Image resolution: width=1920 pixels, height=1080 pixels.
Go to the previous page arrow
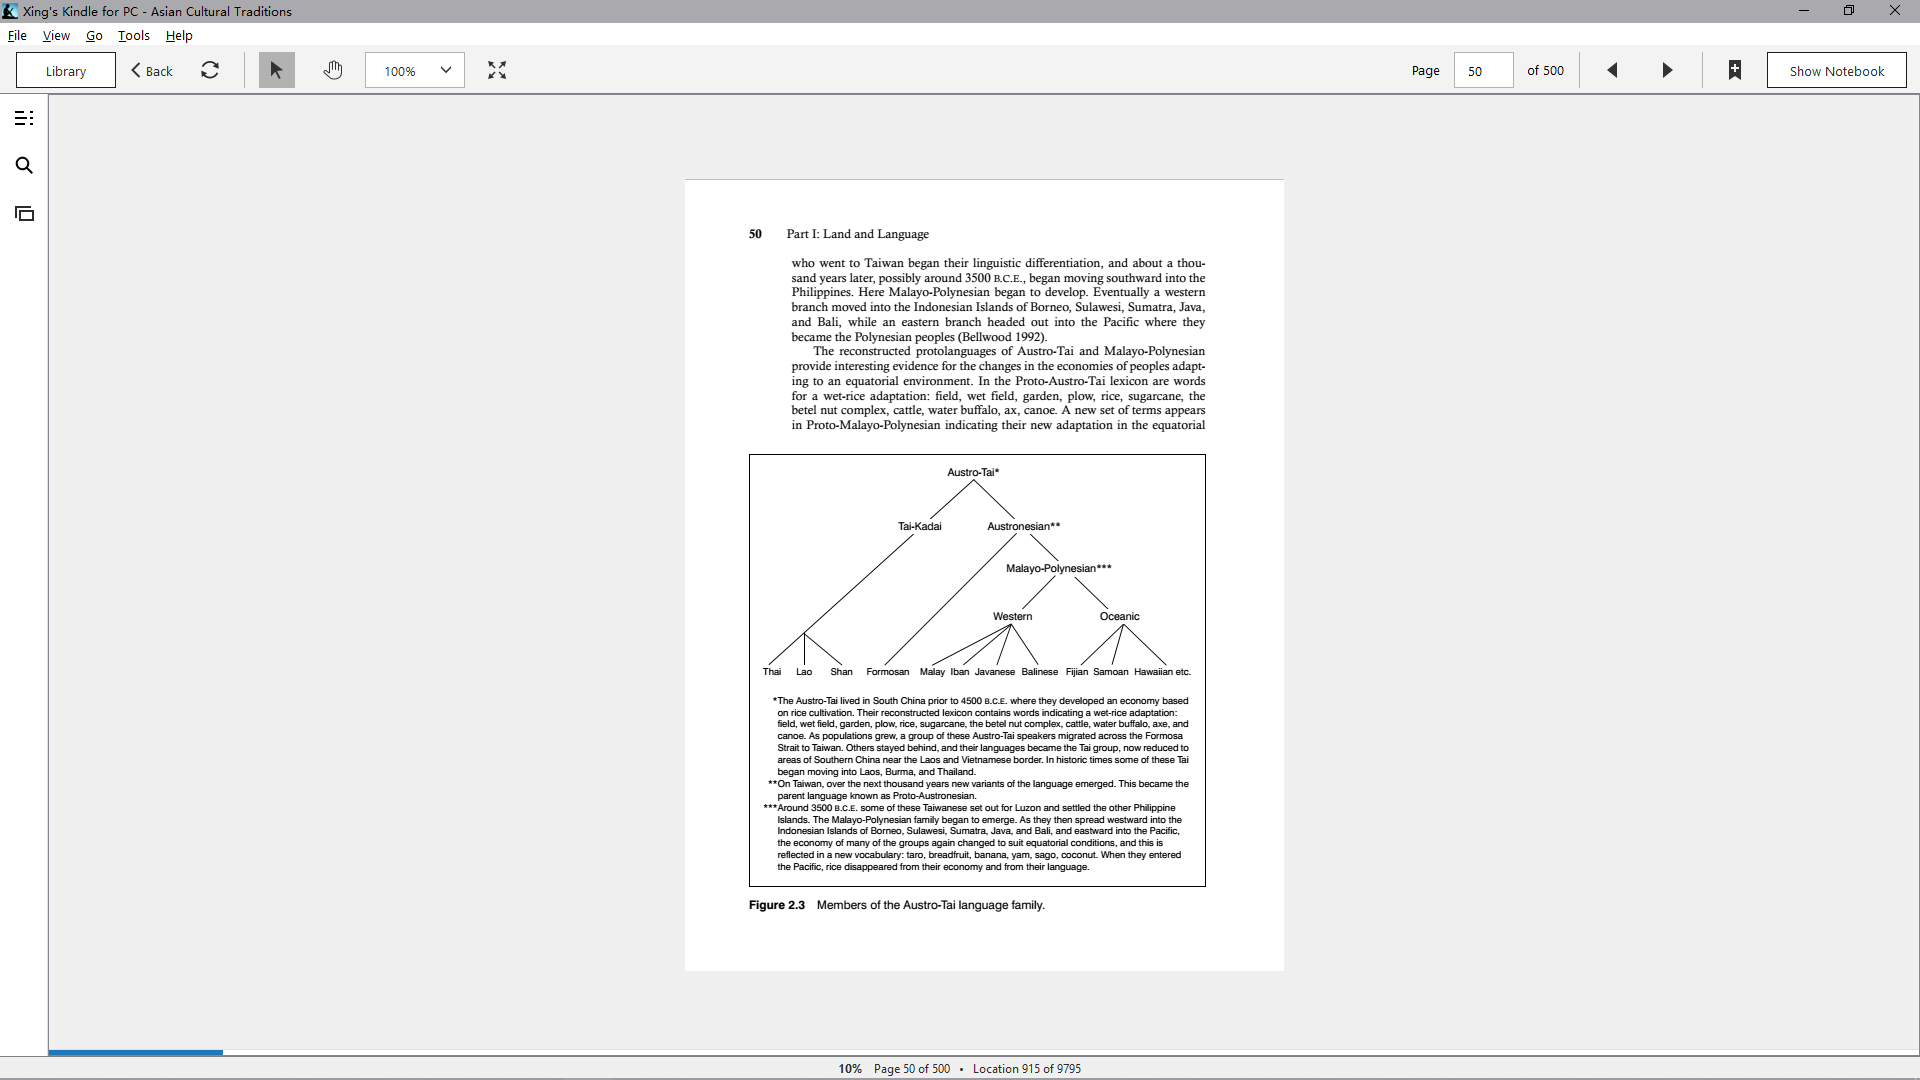click(x=1612, y=70)
